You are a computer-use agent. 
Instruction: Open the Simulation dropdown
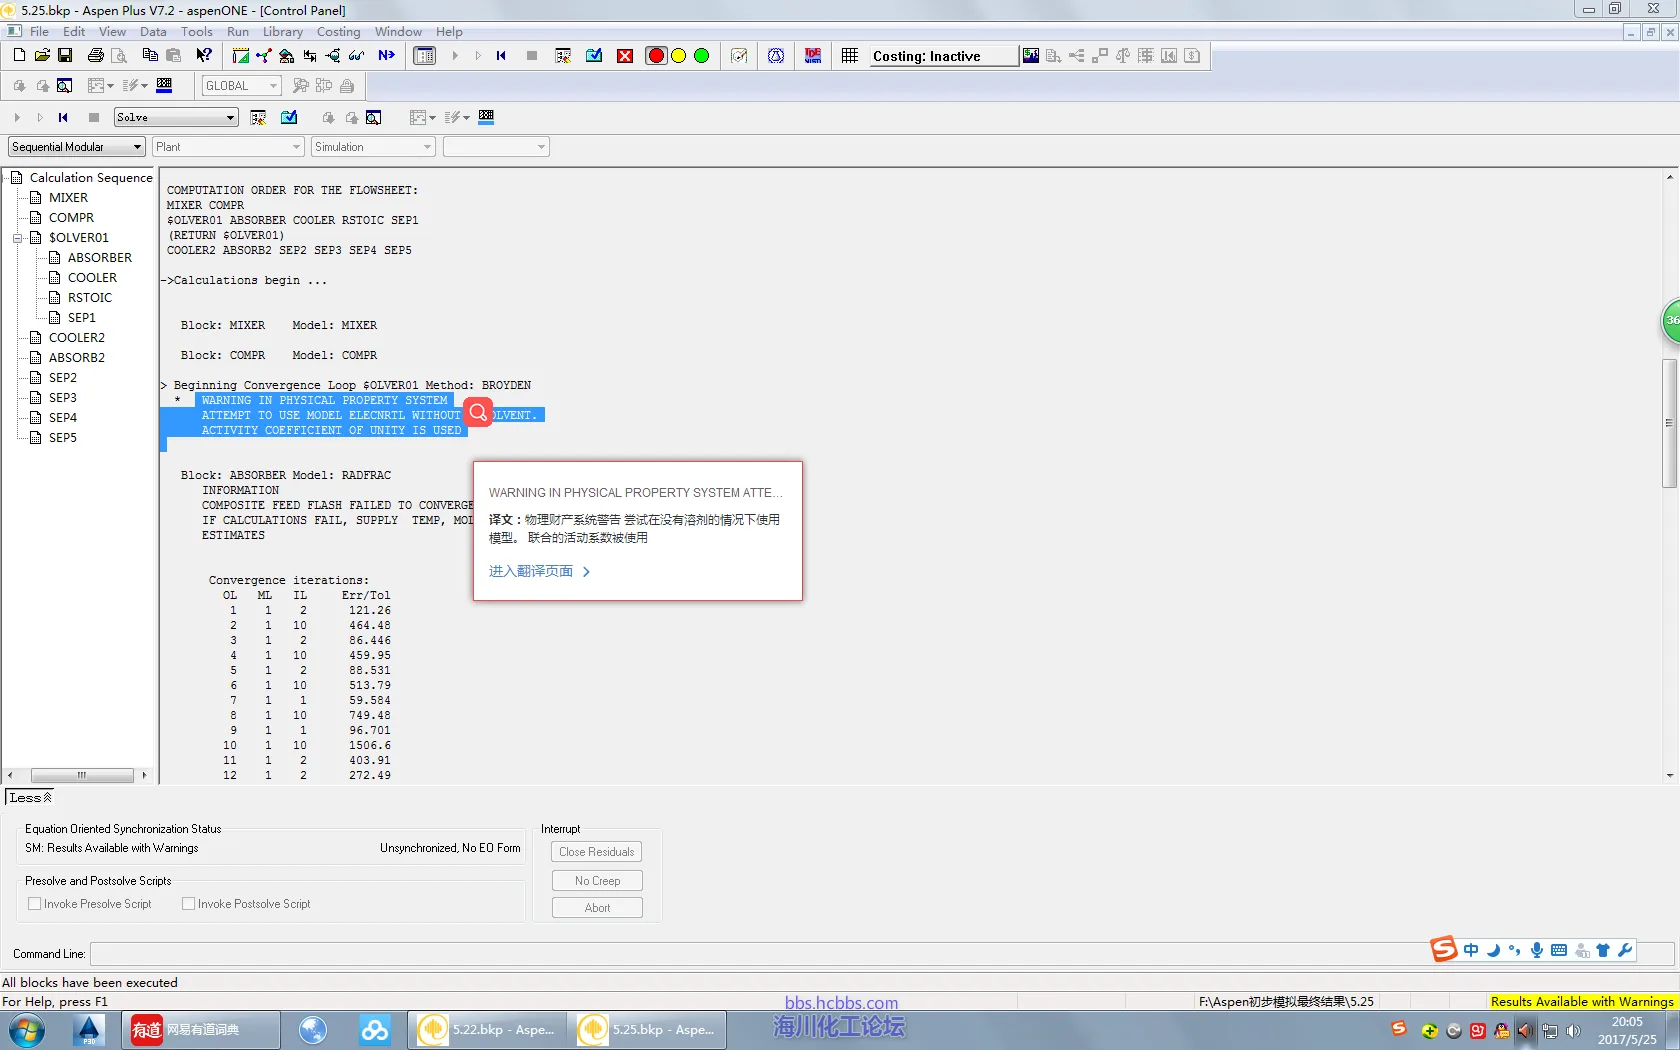pos(373,147)
